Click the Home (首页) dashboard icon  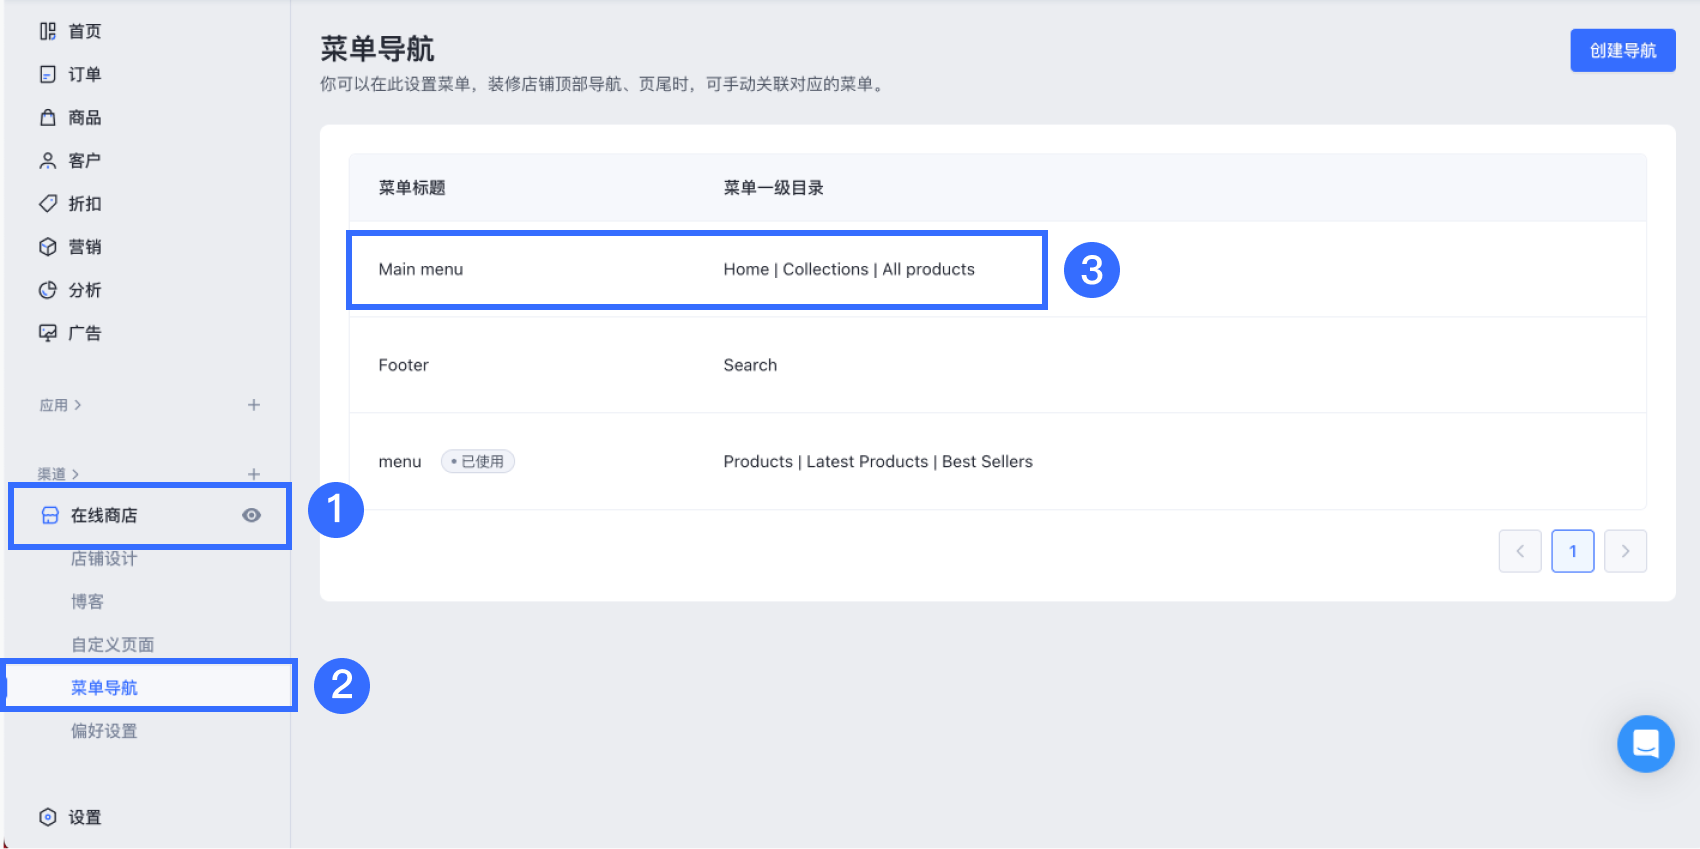pos(48,31)
